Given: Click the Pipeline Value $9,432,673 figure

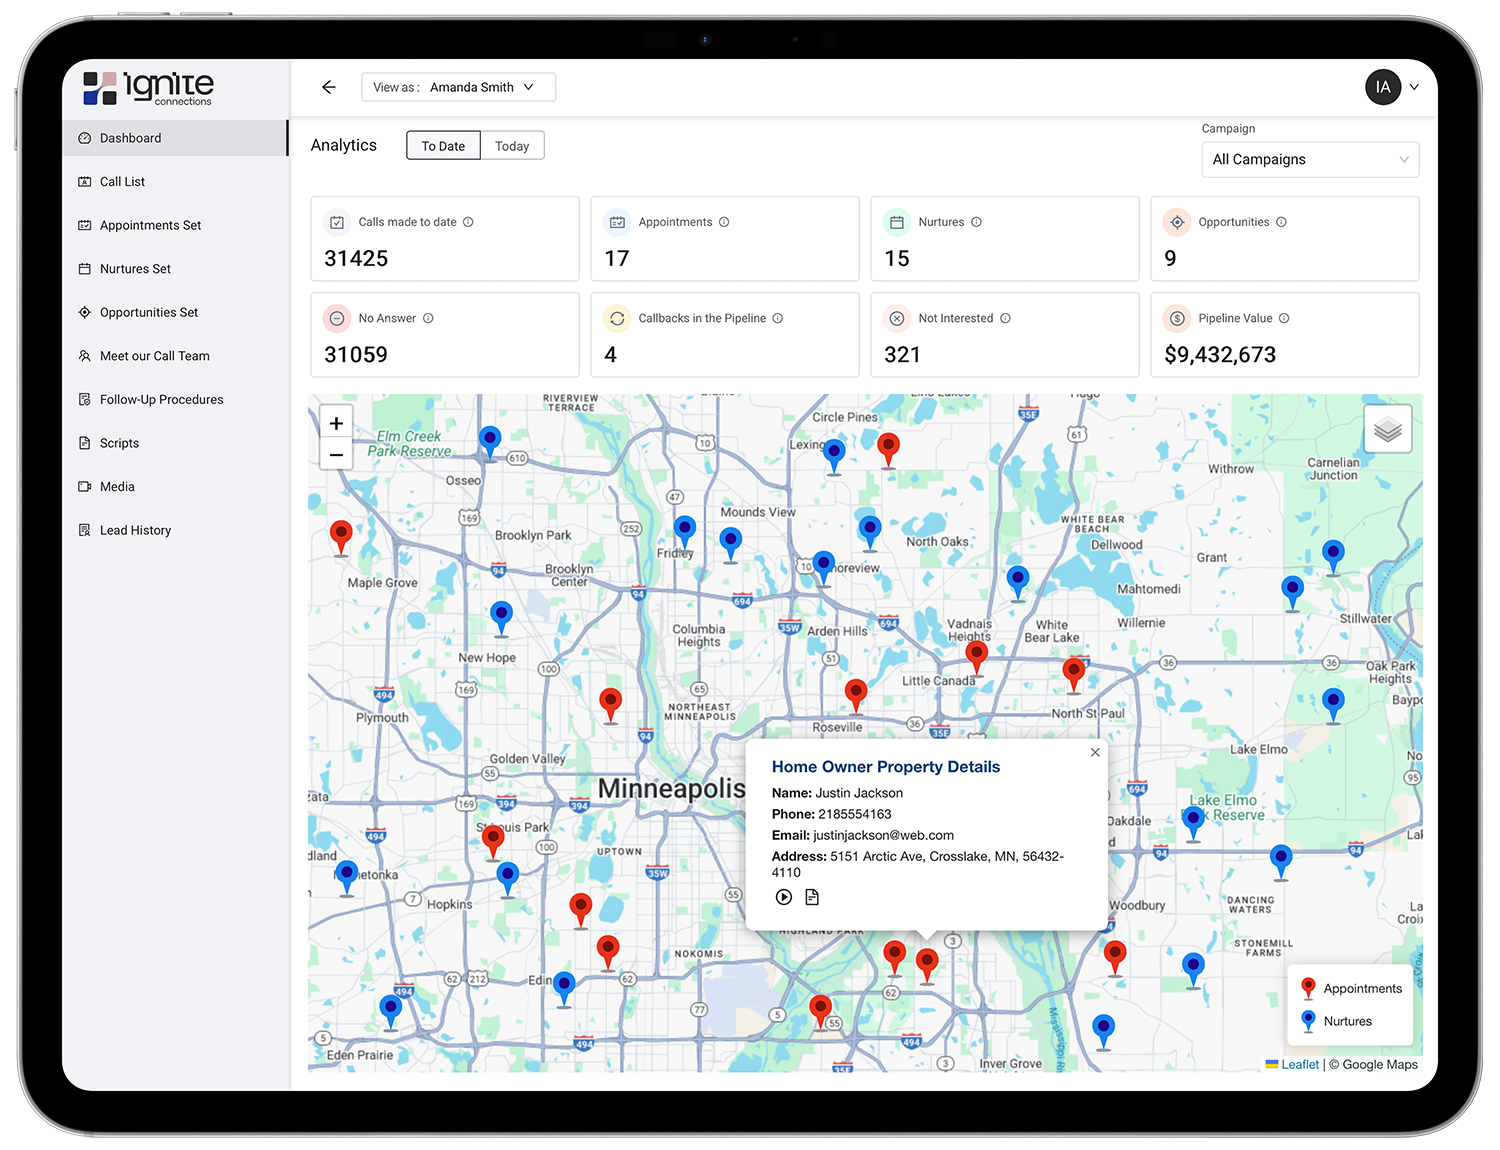Looking at the screenshot, I should [1220, 355].
